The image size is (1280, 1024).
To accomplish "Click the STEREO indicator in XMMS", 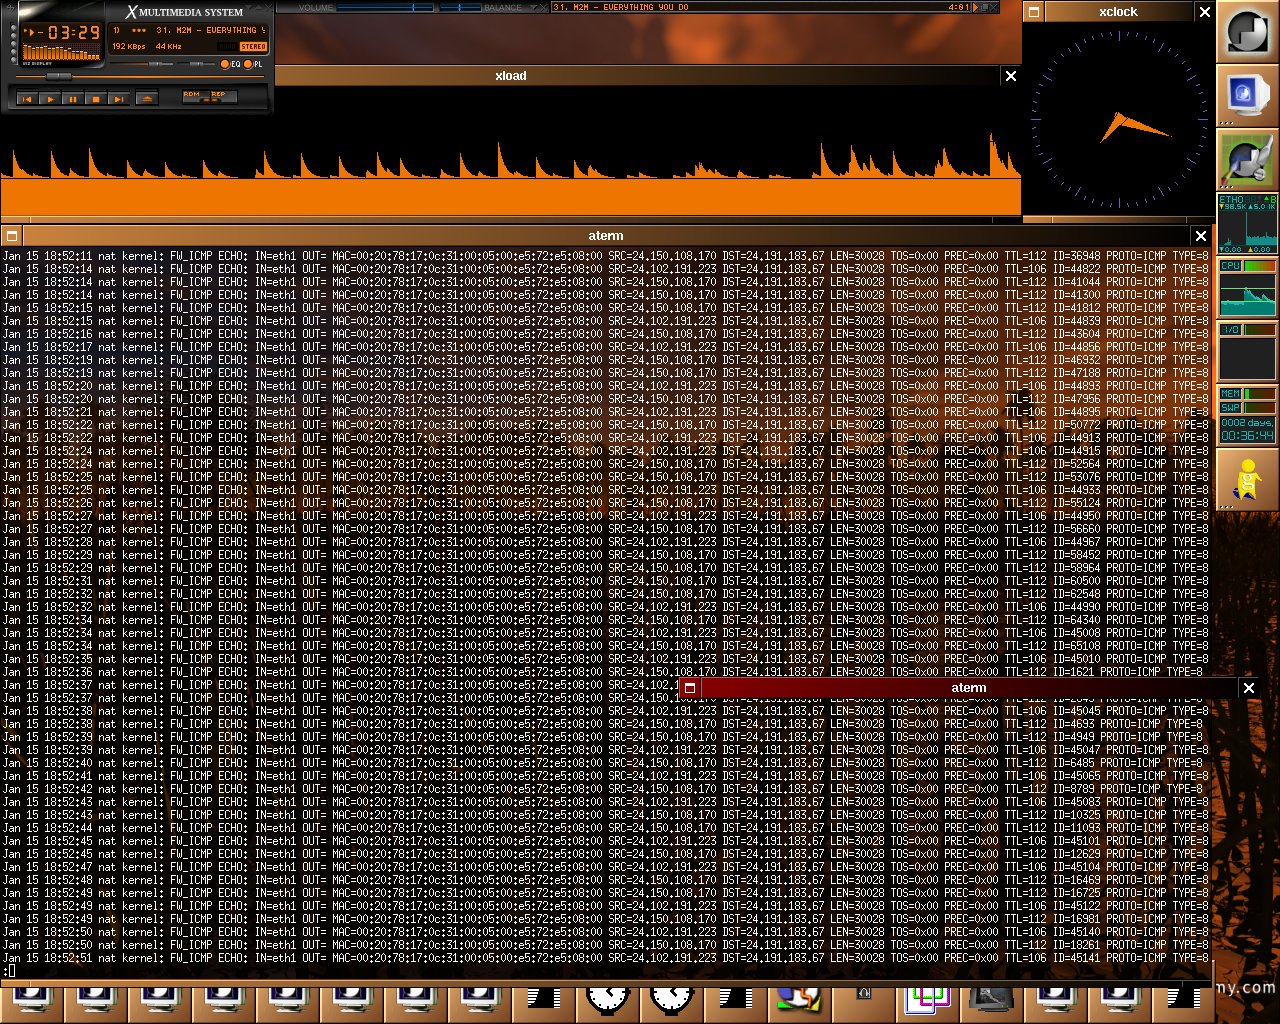I will [253, 46].
